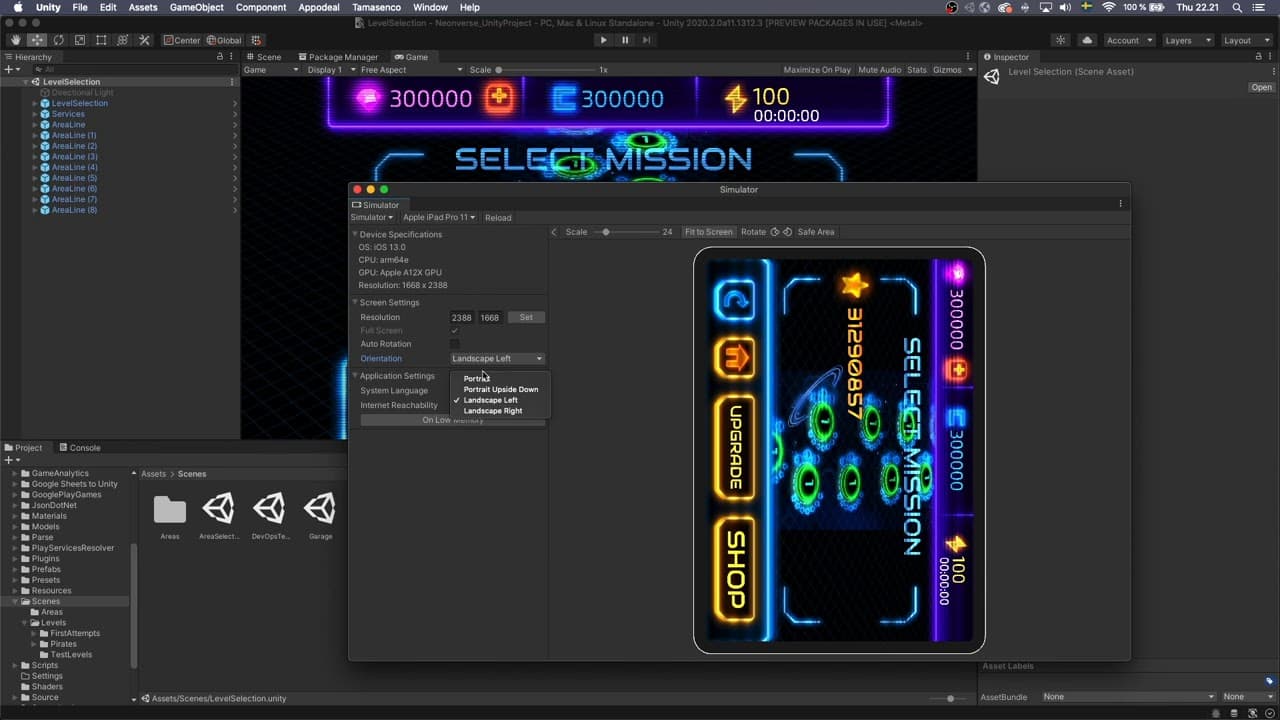Click the Open button in Inspector
The height and width of the screenshot is (720, 1280).
coord(1262,87)
